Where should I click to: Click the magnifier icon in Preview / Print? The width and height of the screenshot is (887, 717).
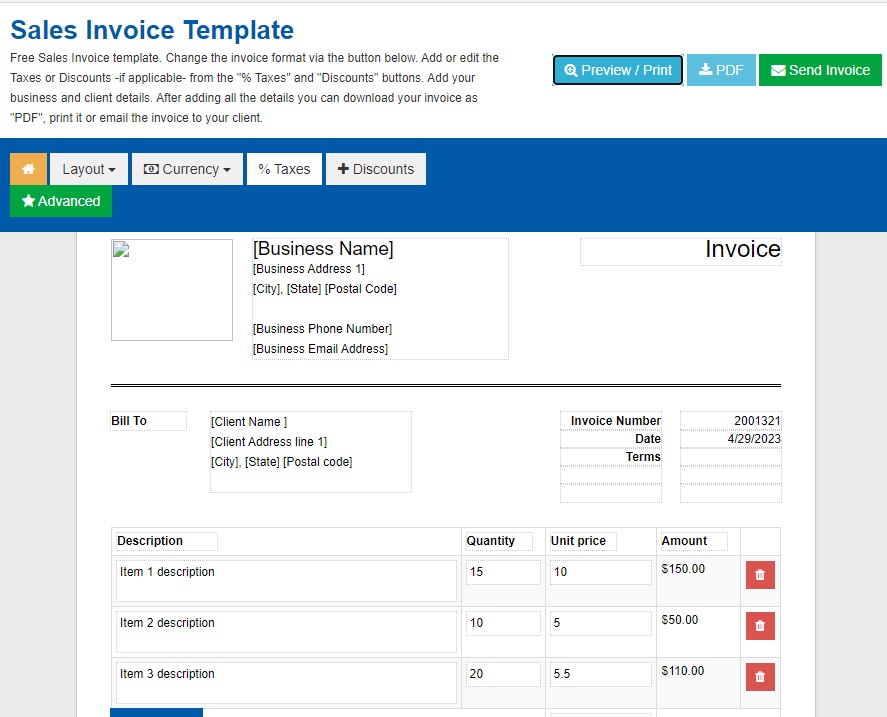(x=572, y=70)
